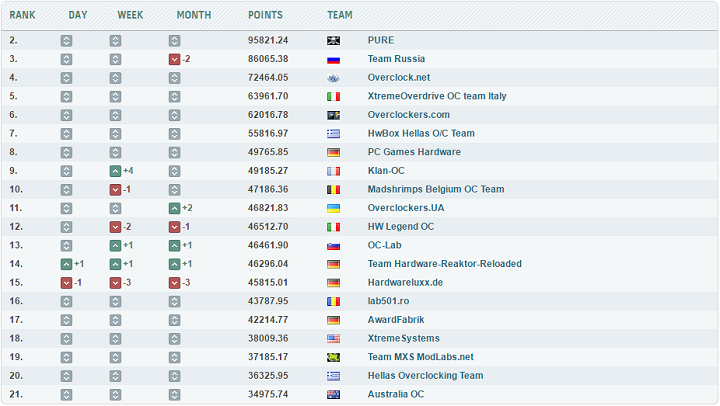Click green day +1 arrow for Hardware-Reaktor-Reloaded

click(x=66, y=264)
